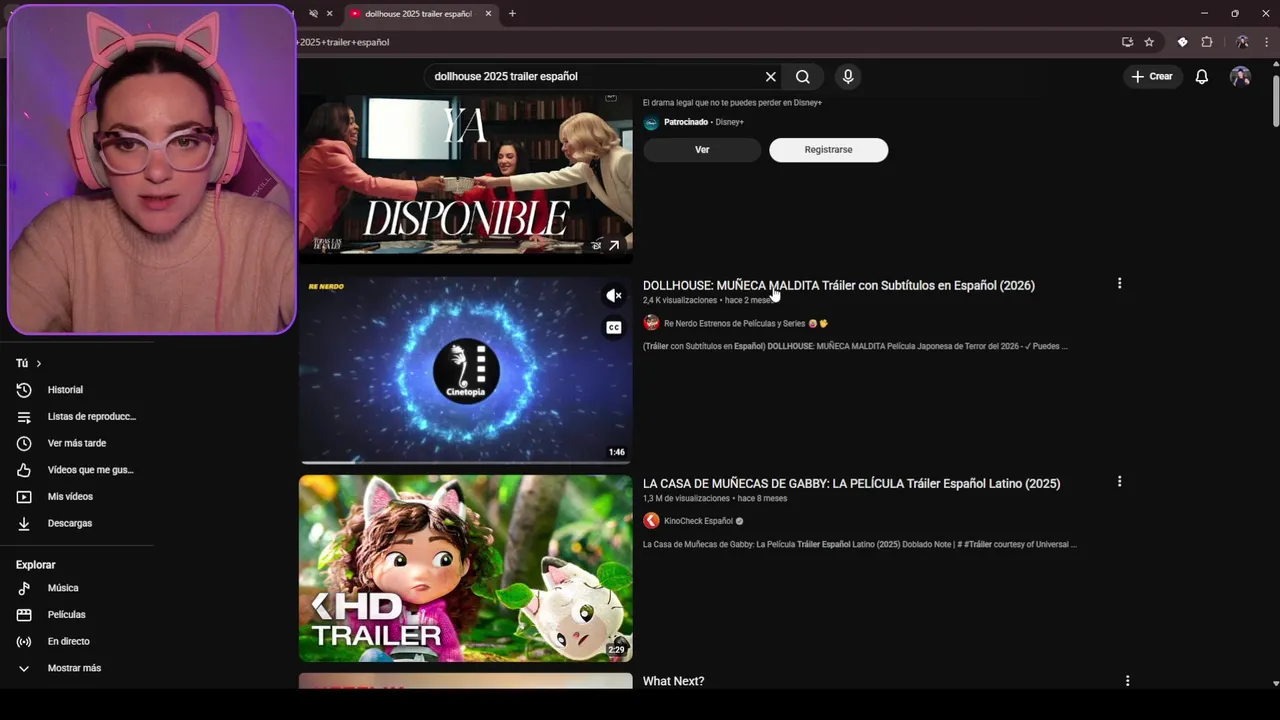The width and height of the screenshot is (1280, 720).
Task: Close the dollhouse 2025 trailer tab
Action: click(488, 14)
